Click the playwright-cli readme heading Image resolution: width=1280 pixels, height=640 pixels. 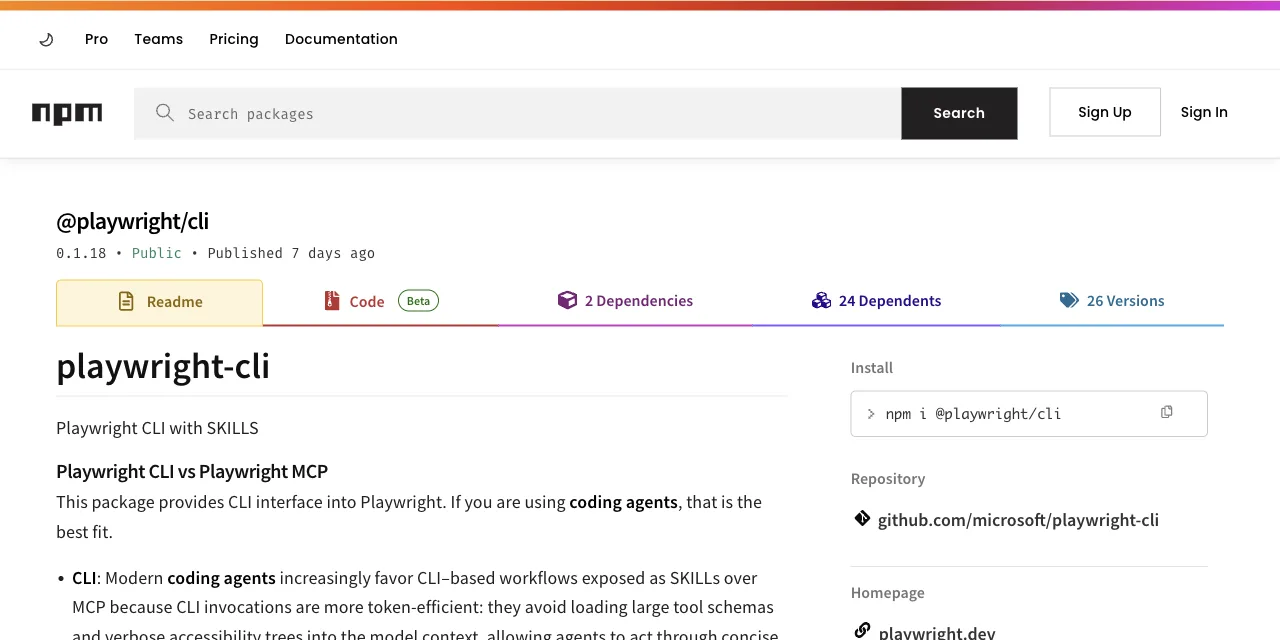pyautogui.click(x=163, y=366)
